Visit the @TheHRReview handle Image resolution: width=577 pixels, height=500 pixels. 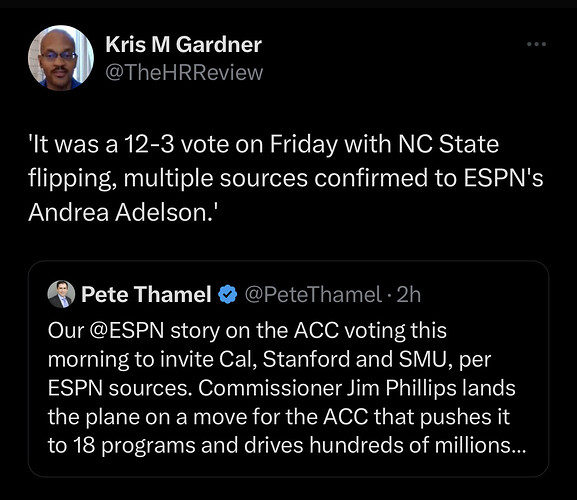(184, 72)
